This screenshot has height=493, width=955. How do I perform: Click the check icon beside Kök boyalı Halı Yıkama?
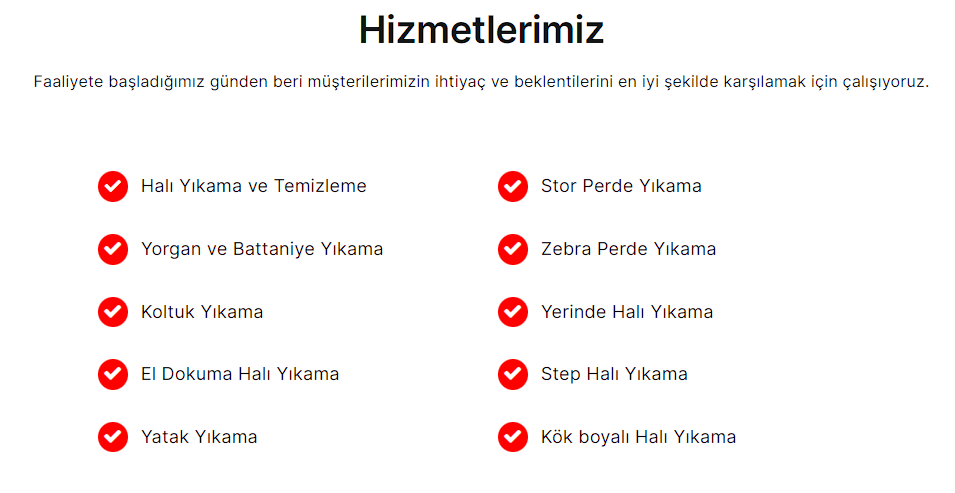513,437
